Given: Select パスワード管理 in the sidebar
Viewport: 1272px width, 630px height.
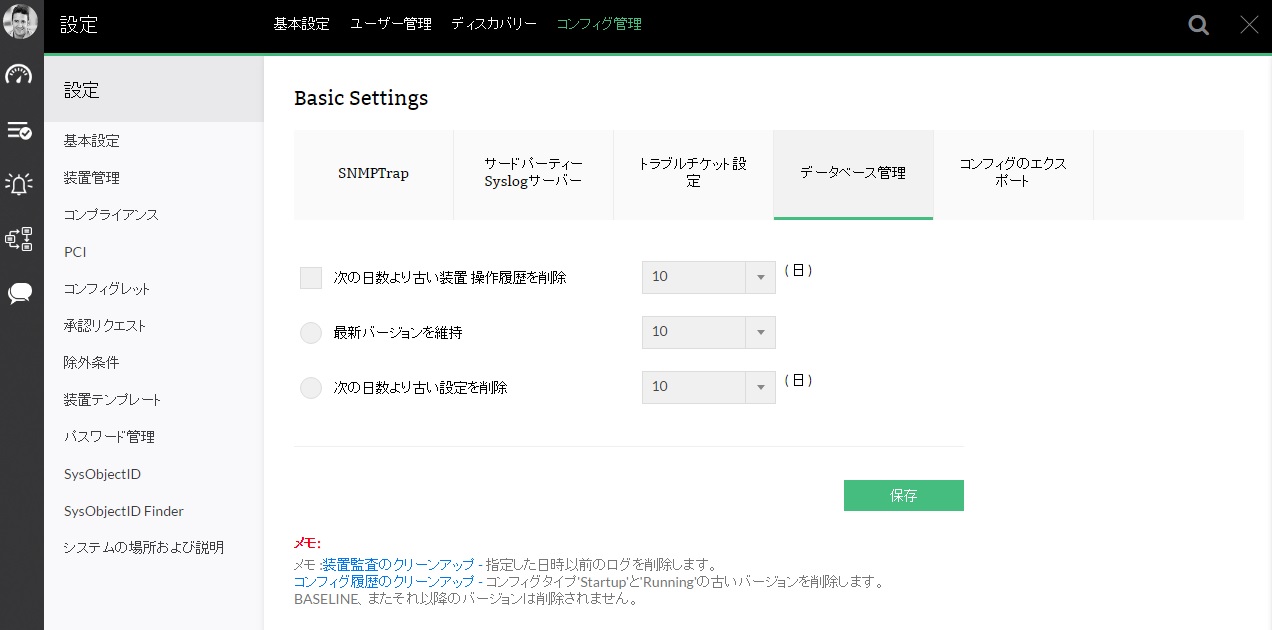Looking at the screenshot, I should tap(109, 437).
